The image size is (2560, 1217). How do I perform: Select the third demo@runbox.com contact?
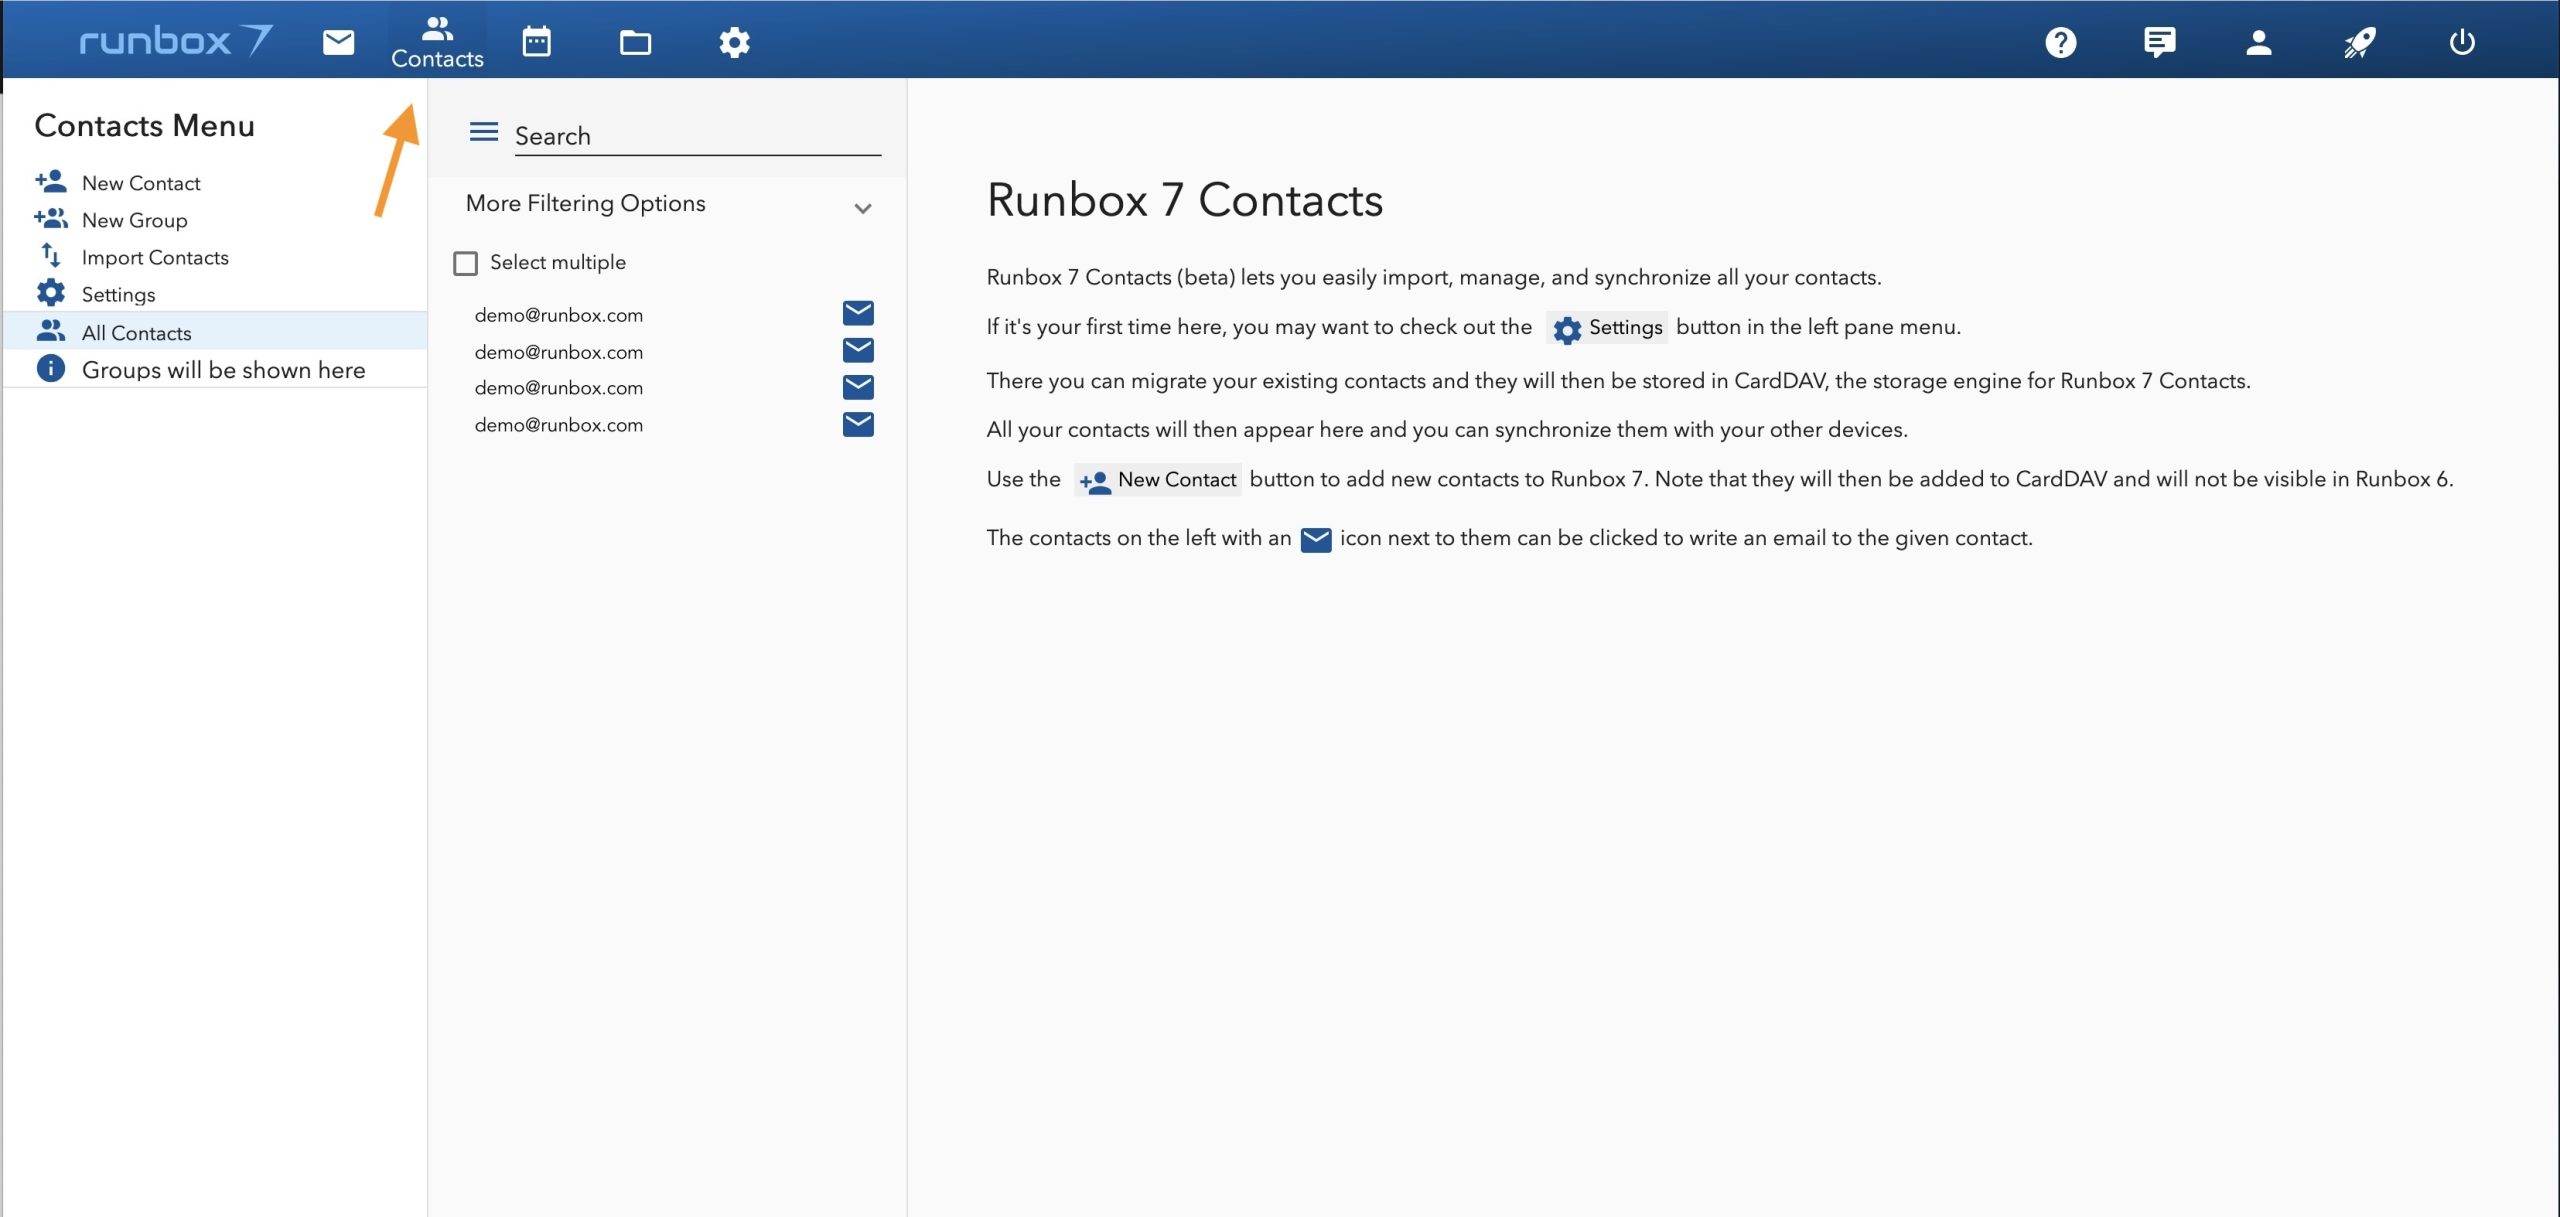558,388
